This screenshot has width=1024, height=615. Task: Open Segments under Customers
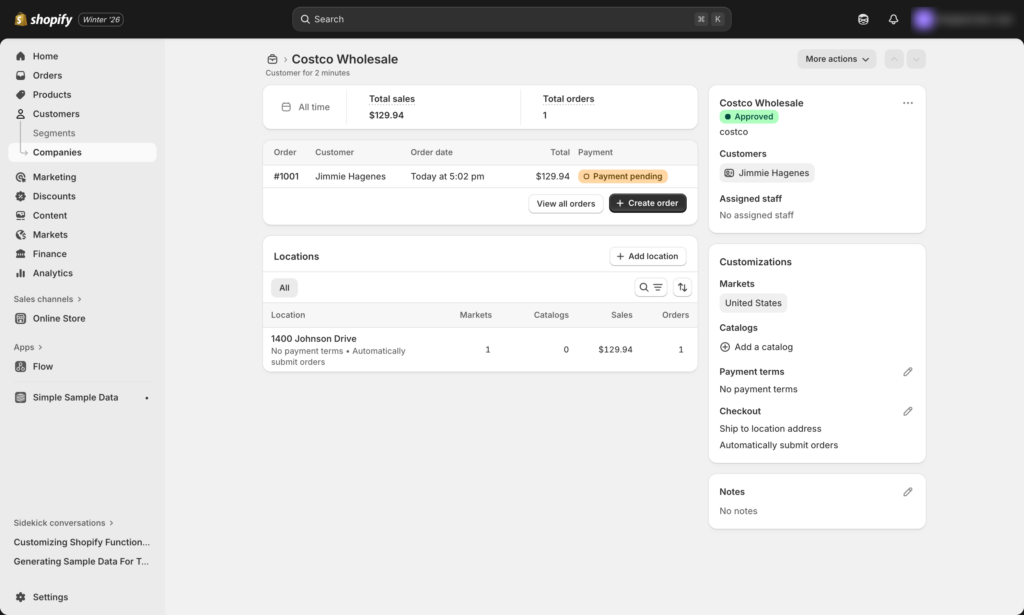click(x=82, y=133)
